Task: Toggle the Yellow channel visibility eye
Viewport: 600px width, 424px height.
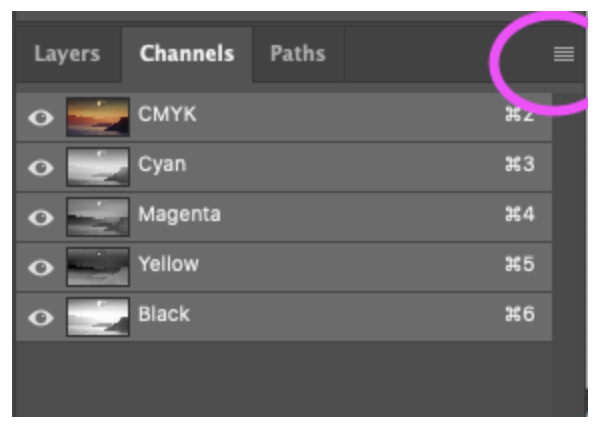Action: 41,266
